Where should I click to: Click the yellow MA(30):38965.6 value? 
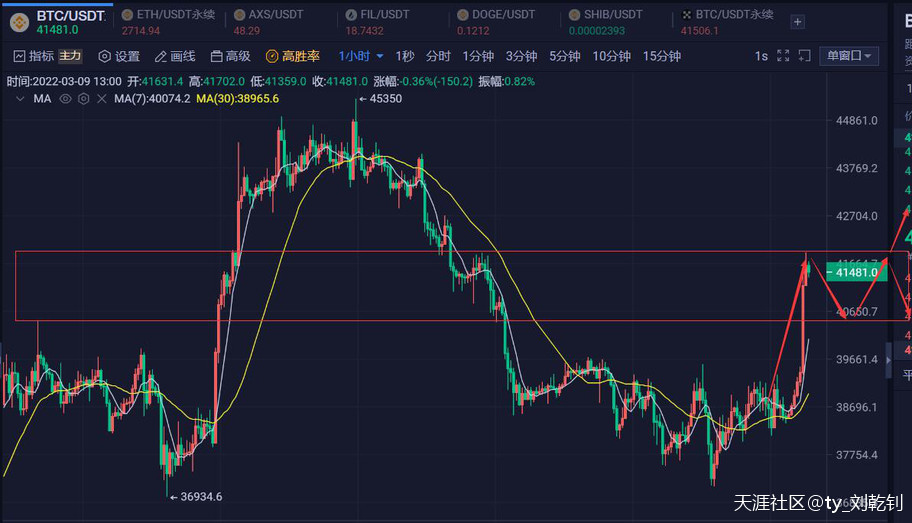coord(237,99)
